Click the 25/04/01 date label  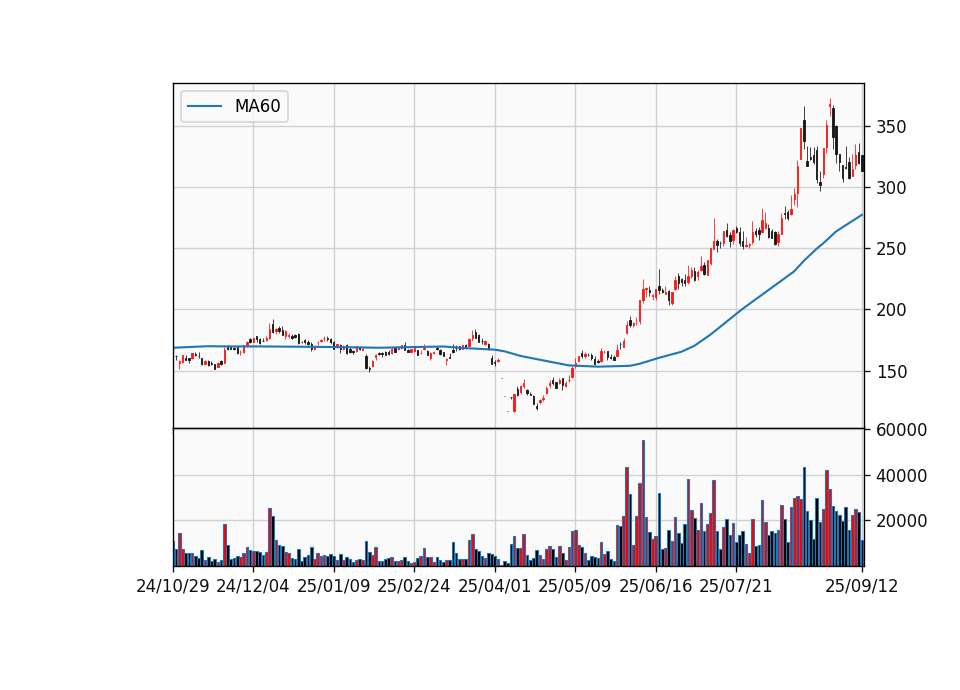495,586
